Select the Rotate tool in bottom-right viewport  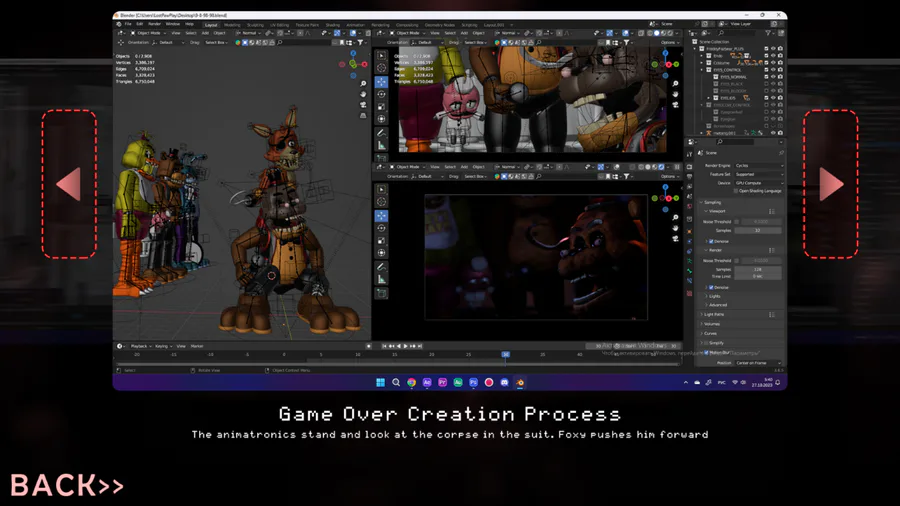pos(381,228)
